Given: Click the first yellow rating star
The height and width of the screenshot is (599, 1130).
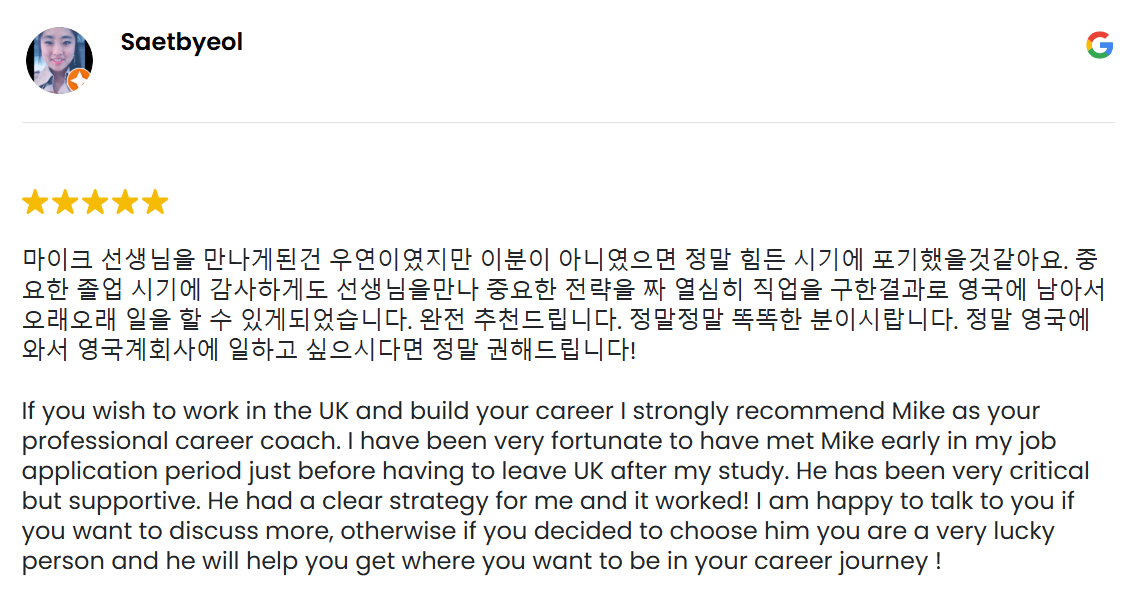Looking at the screenshot, I should [35, 203].
